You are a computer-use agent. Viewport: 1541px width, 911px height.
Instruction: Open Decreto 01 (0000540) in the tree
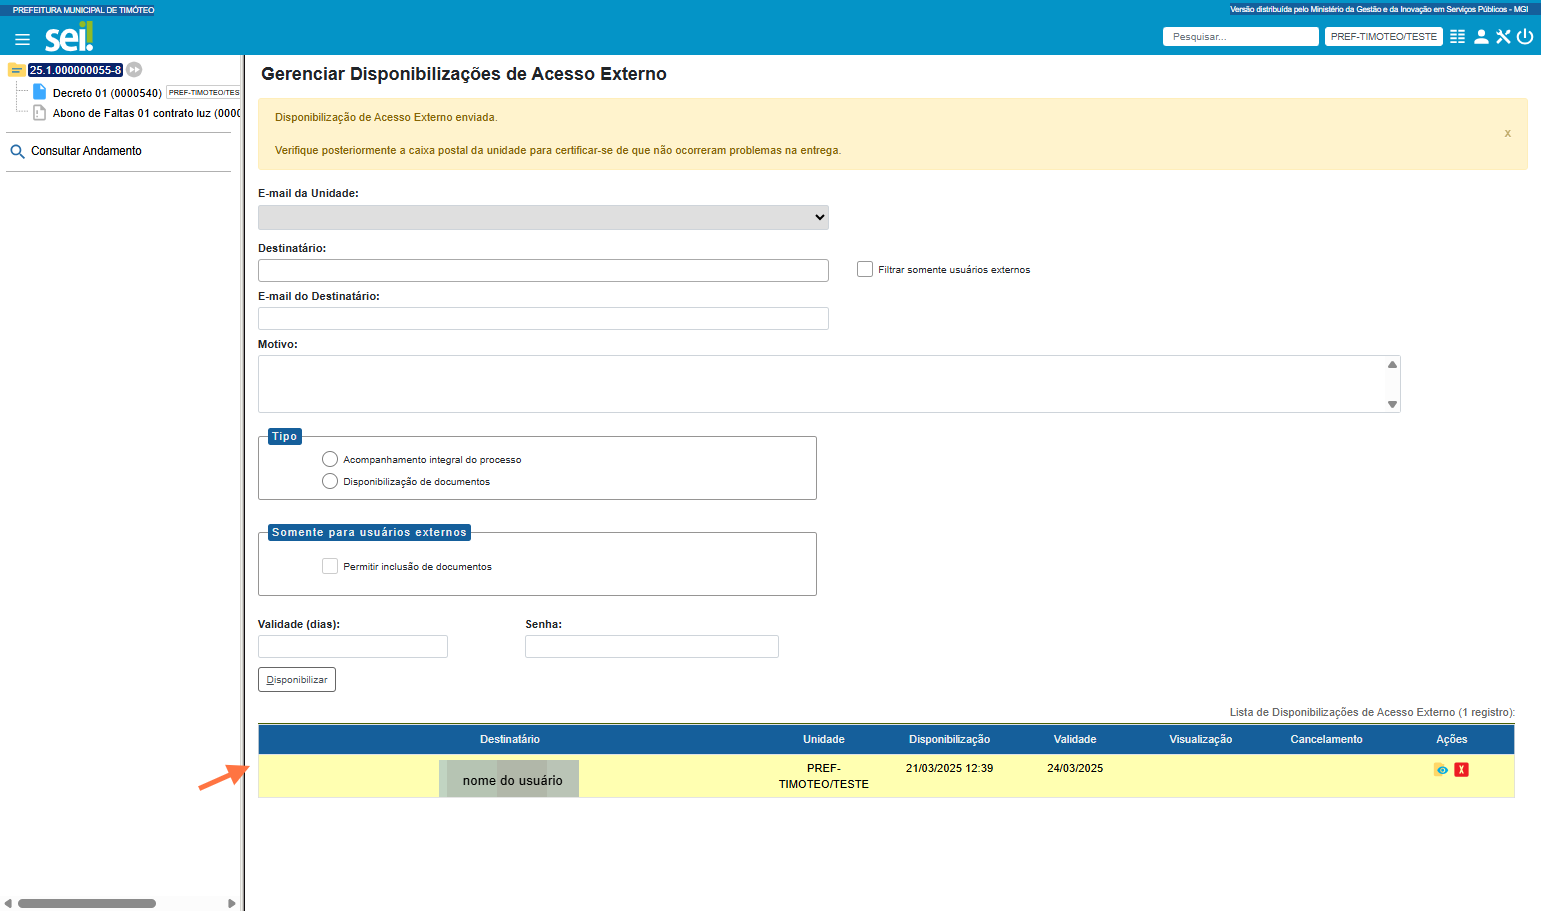point(107,93)
